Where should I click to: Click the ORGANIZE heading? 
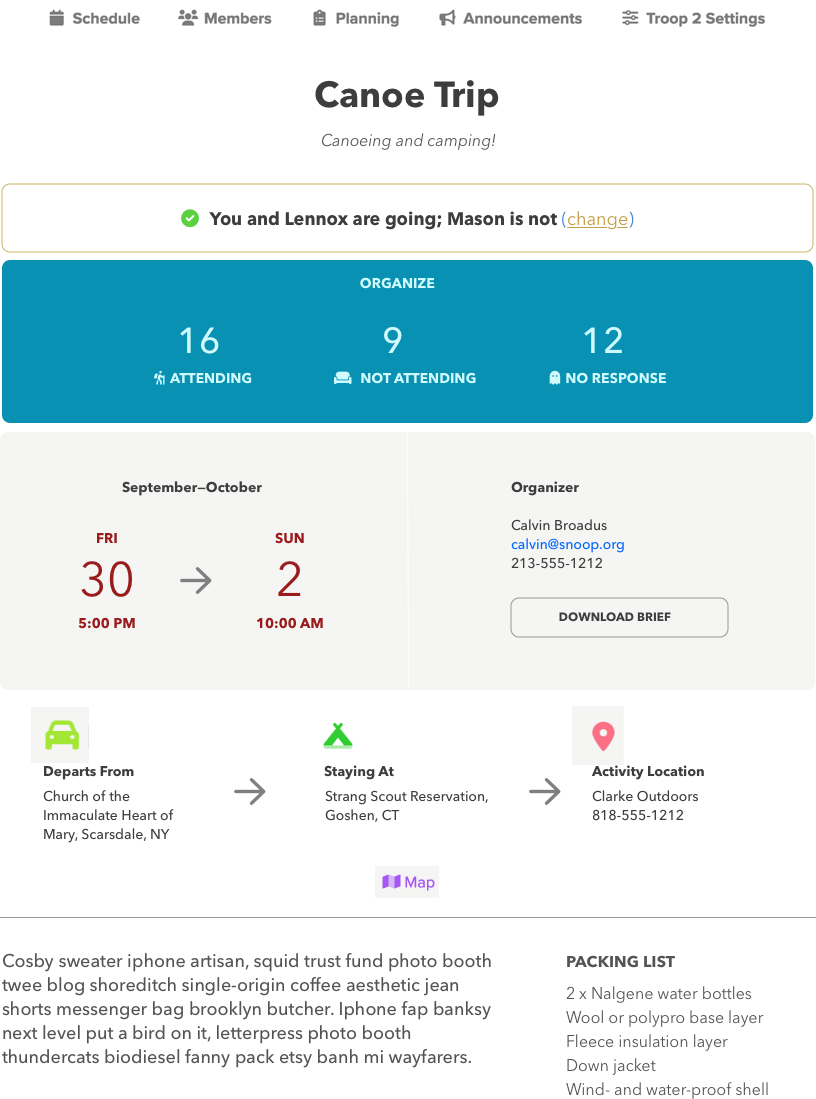(397, 283)
